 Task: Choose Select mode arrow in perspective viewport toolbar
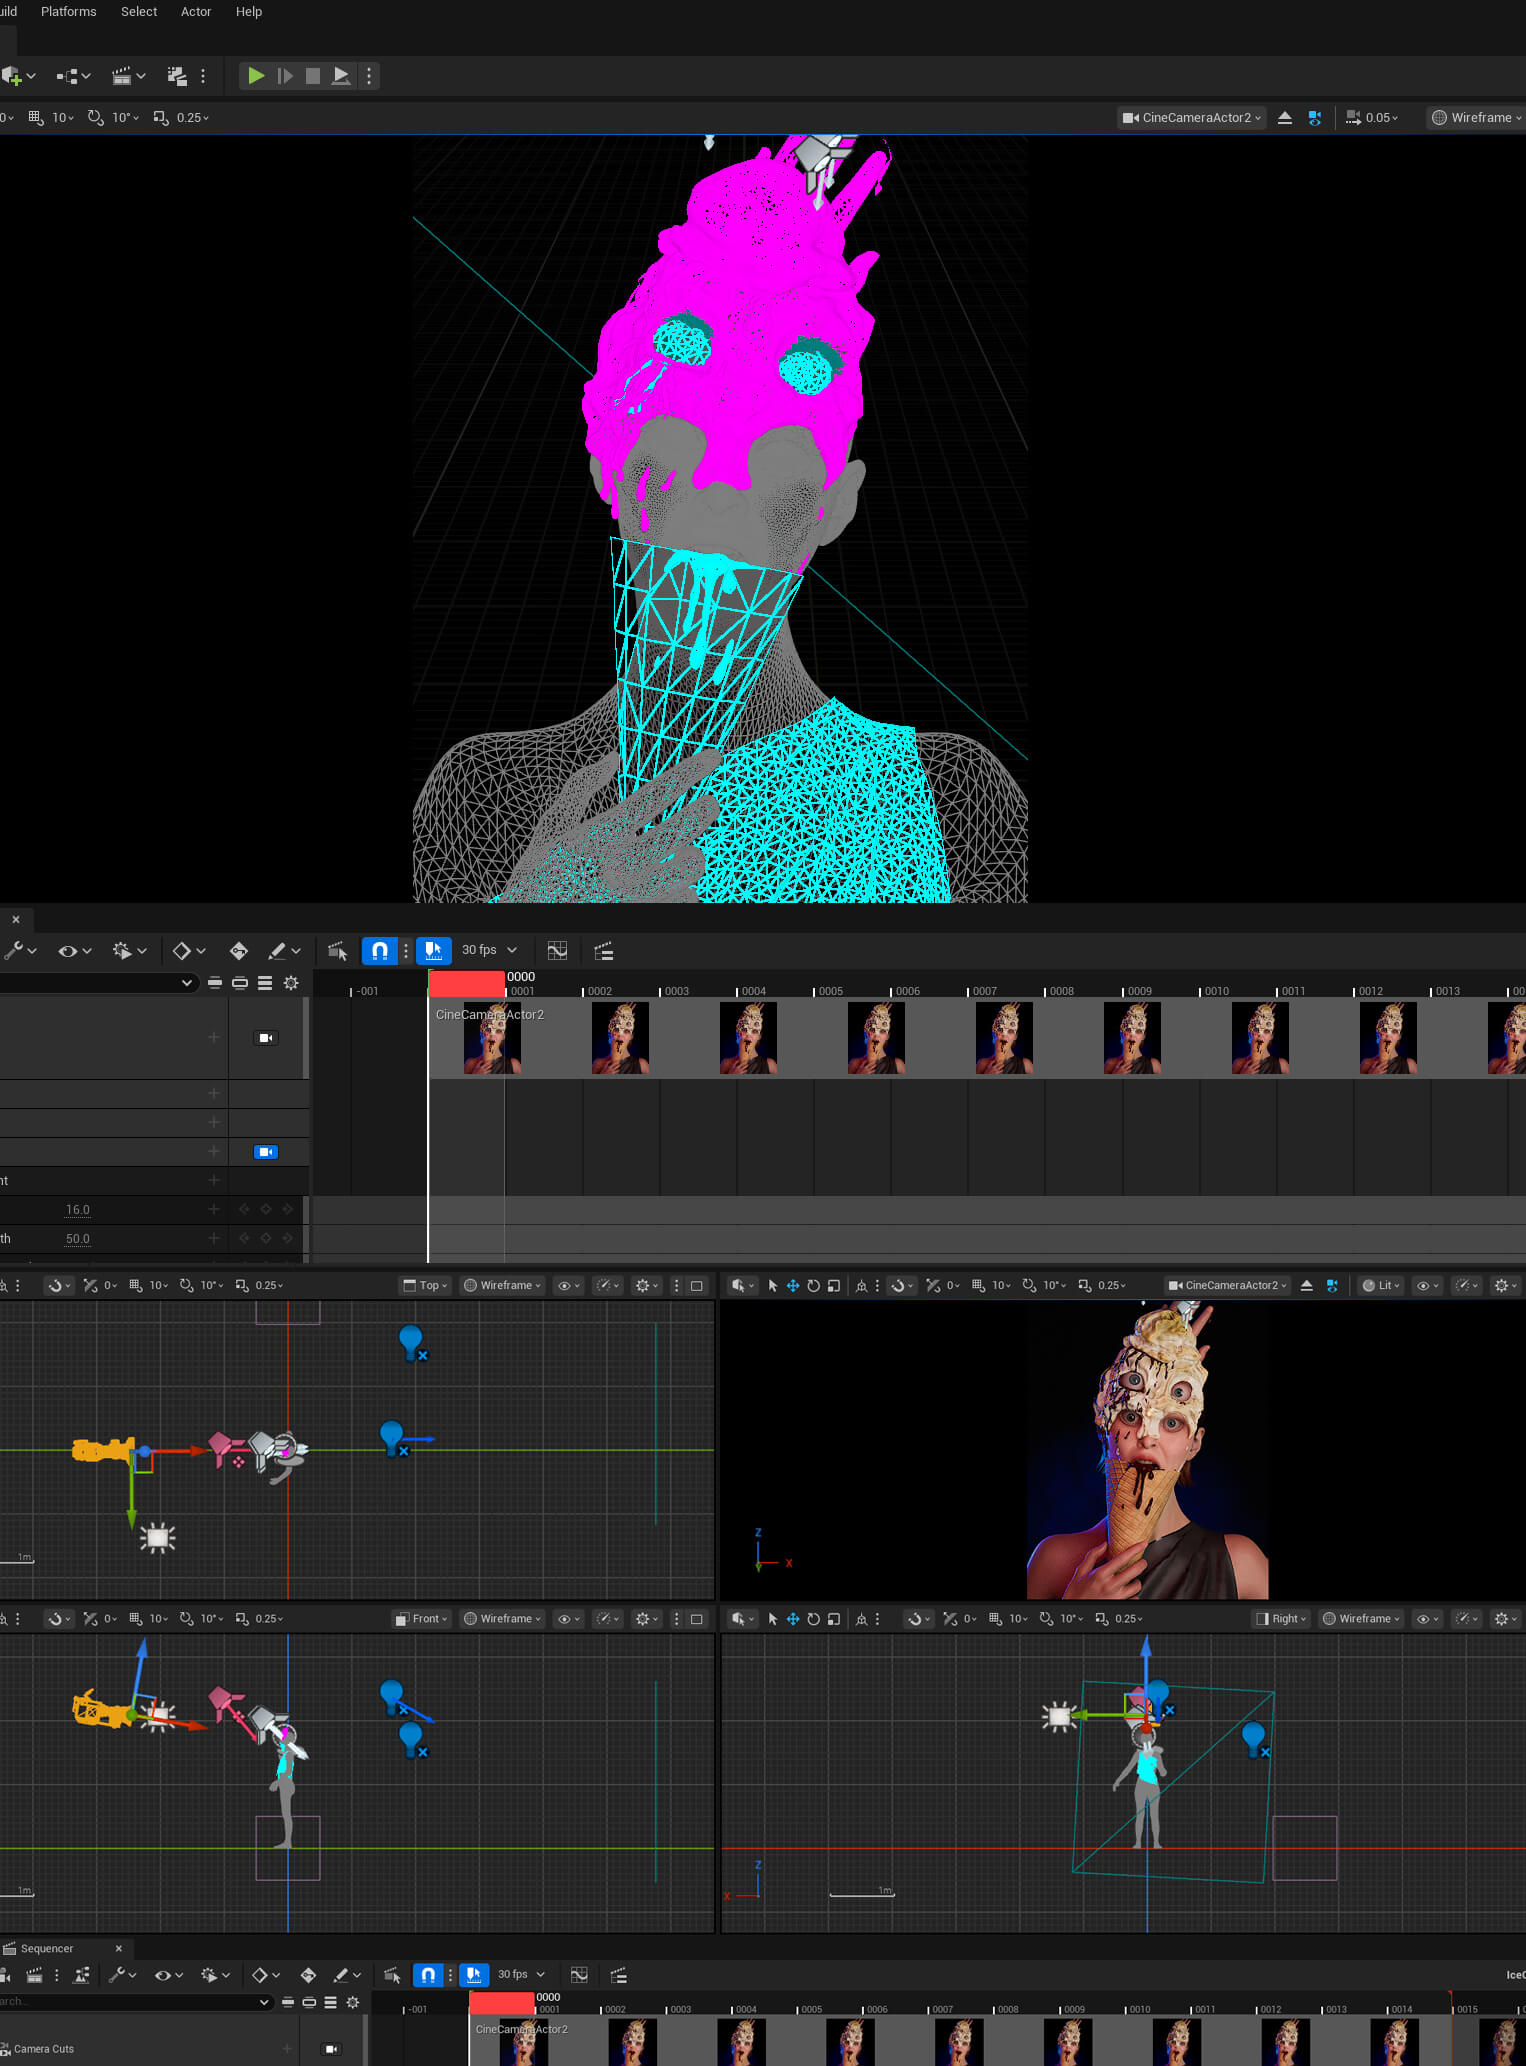(772, 1286)
